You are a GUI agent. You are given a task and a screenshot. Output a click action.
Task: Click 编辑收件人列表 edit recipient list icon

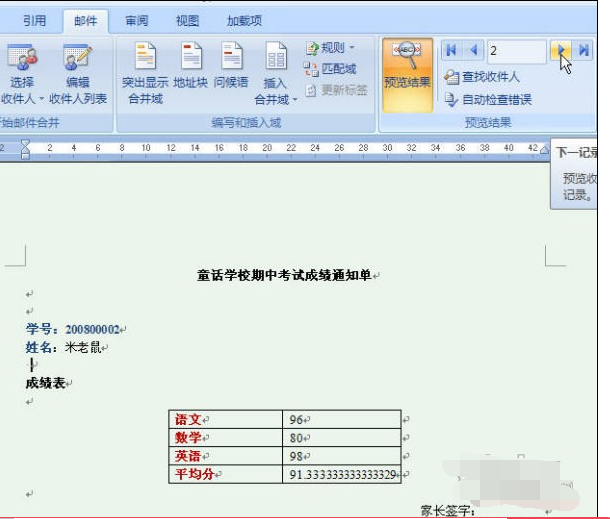[78, 57]
